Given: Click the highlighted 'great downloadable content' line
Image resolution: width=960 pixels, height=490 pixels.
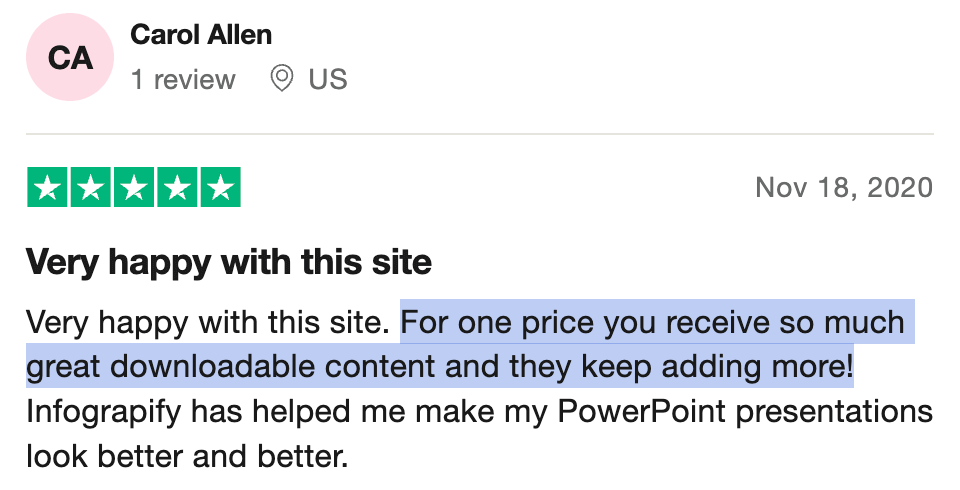Looking at the screenshot, I should [230, 366].
